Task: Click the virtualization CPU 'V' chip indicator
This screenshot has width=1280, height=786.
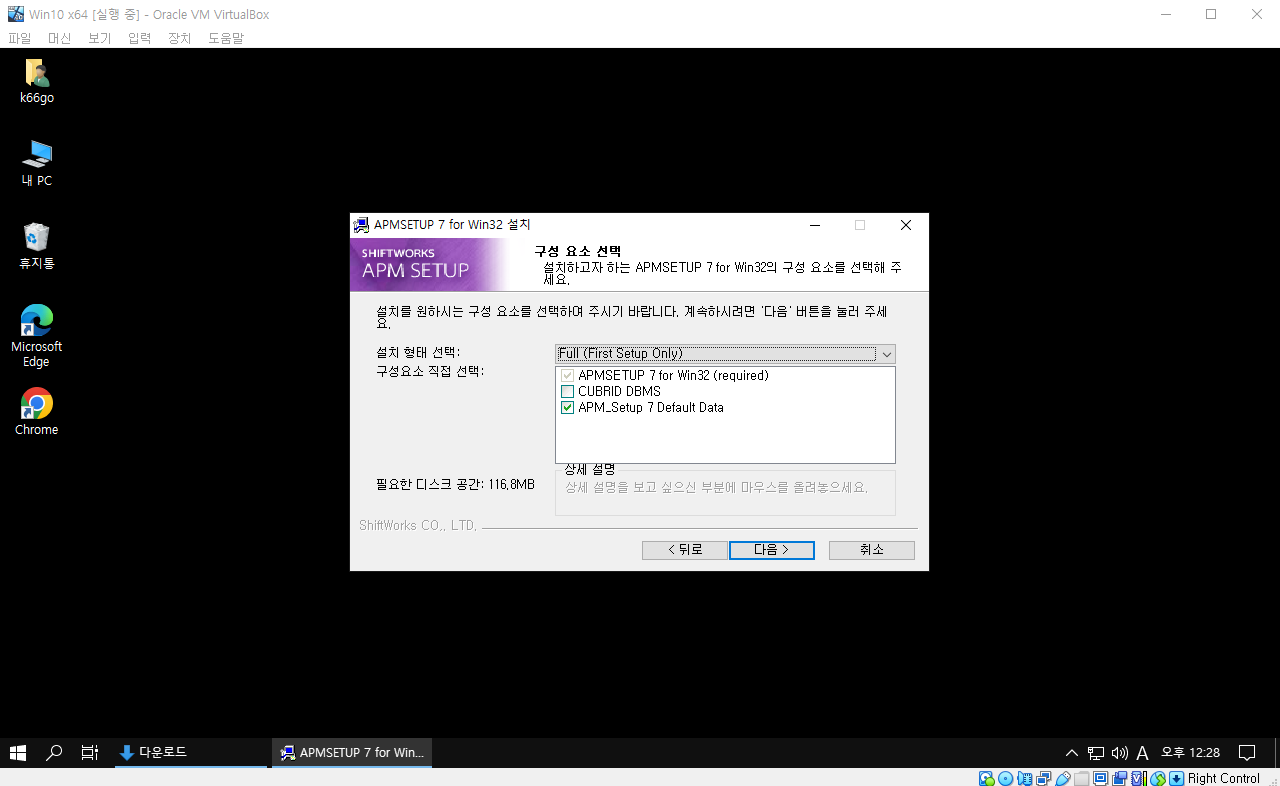Action: [x=1139, y=779]
